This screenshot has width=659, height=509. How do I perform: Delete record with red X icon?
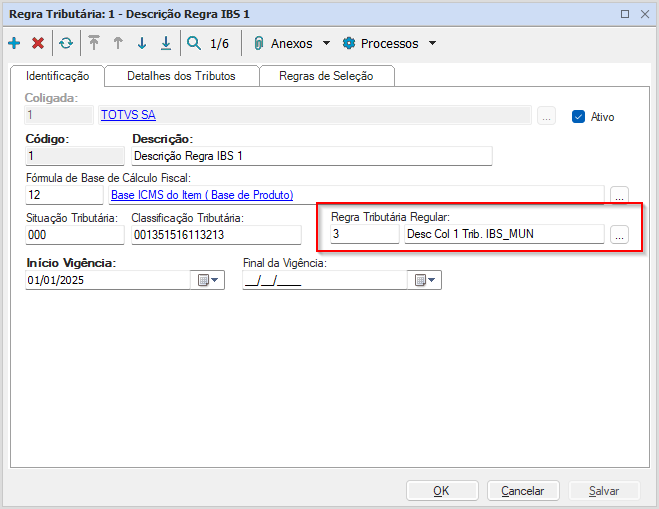(x=38, y=43)
